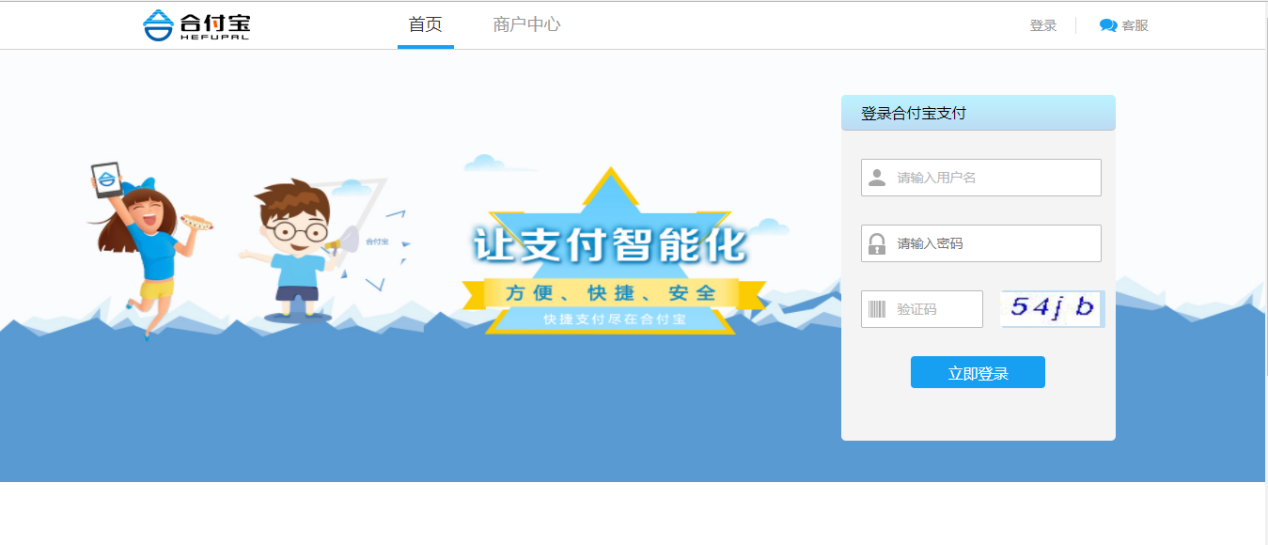Click the 让支付智能化 banner headline

tap(610, 246)
